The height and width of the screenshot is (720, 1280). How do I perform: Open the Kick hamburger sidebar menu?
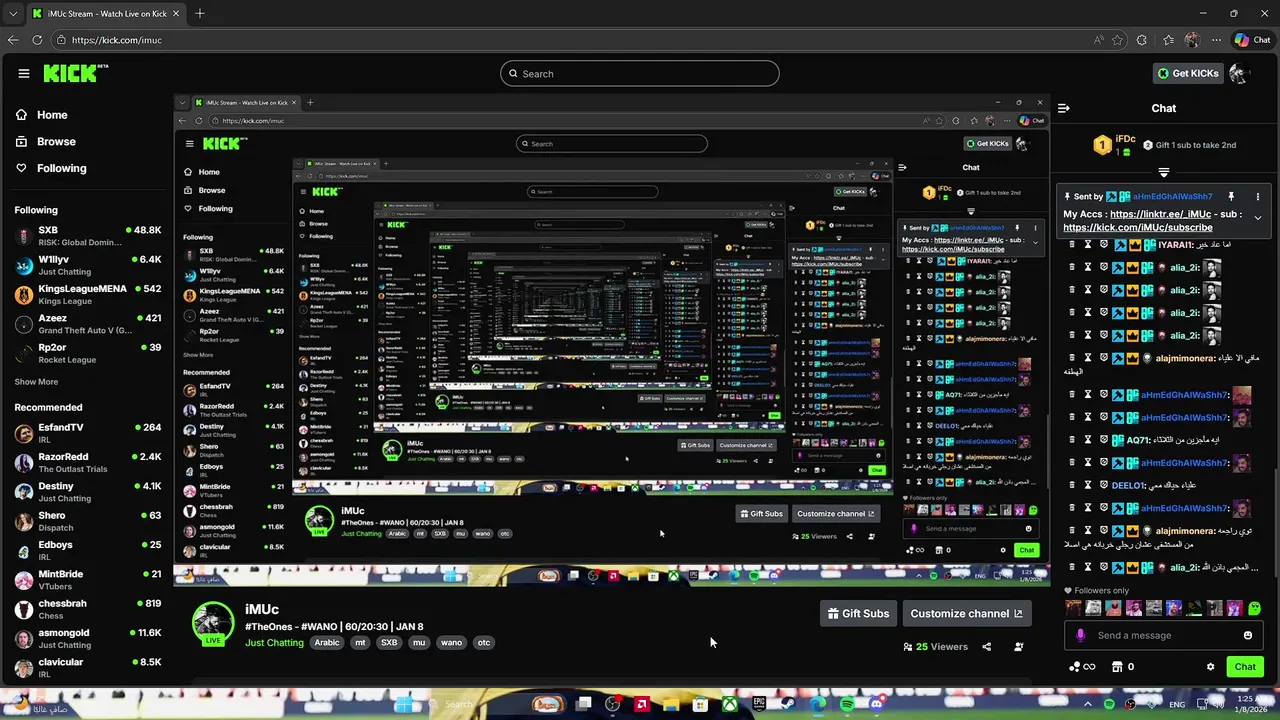tap(23, 73)
